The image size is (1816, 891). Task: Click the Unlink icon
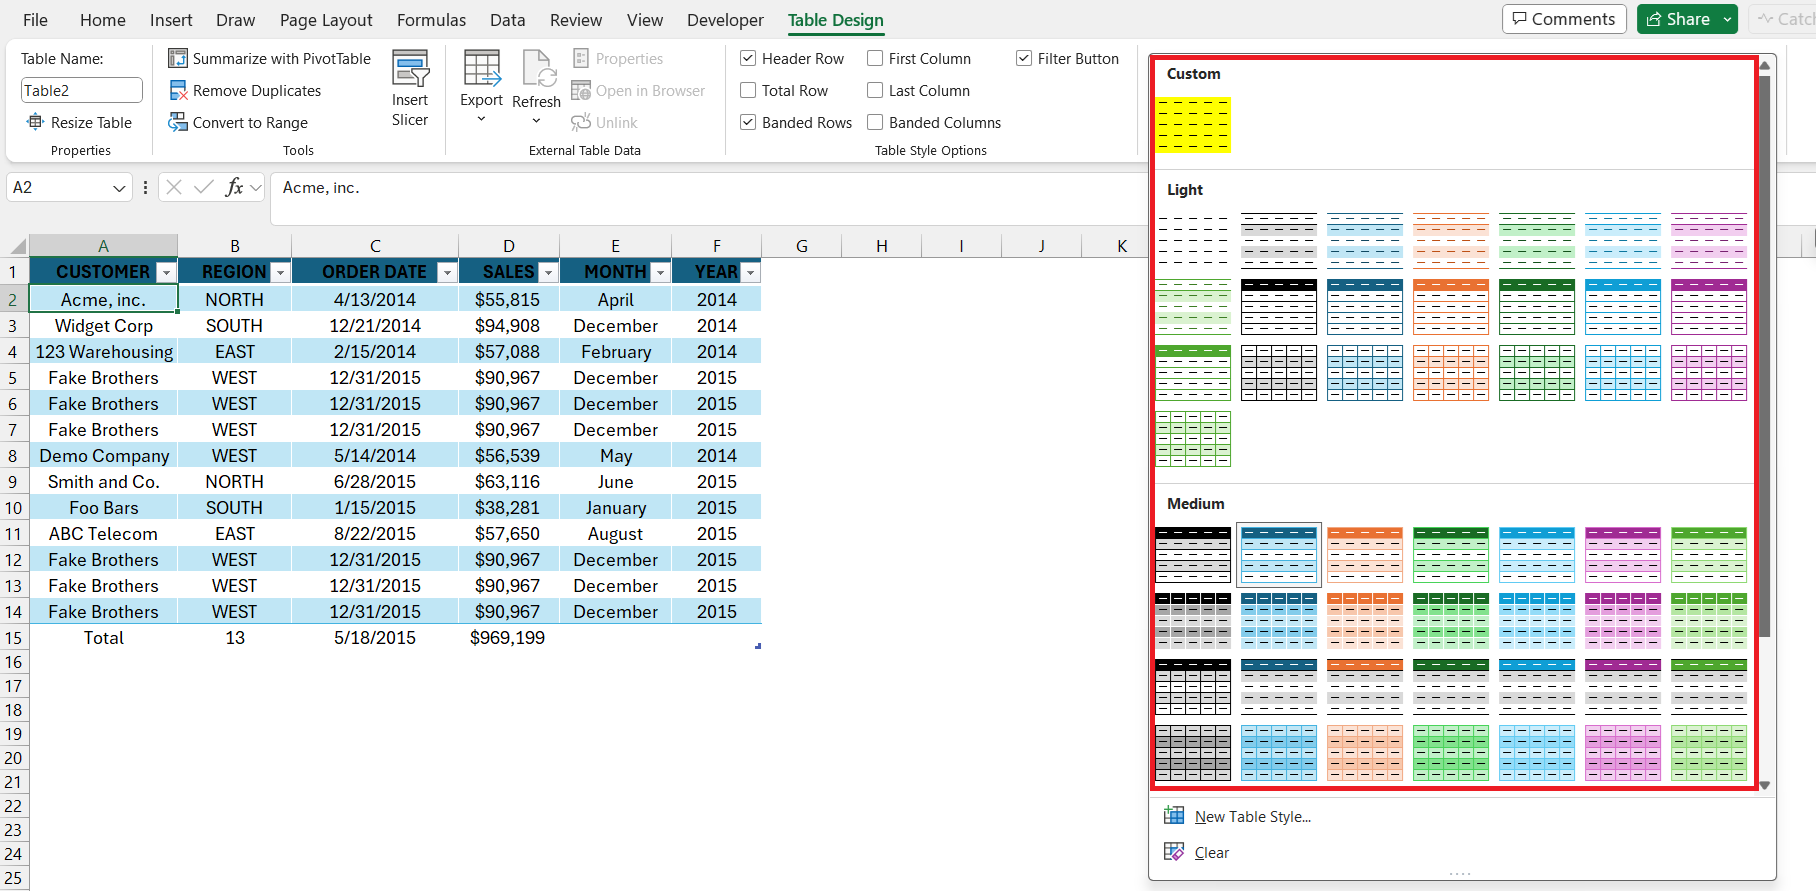(581, 122)
